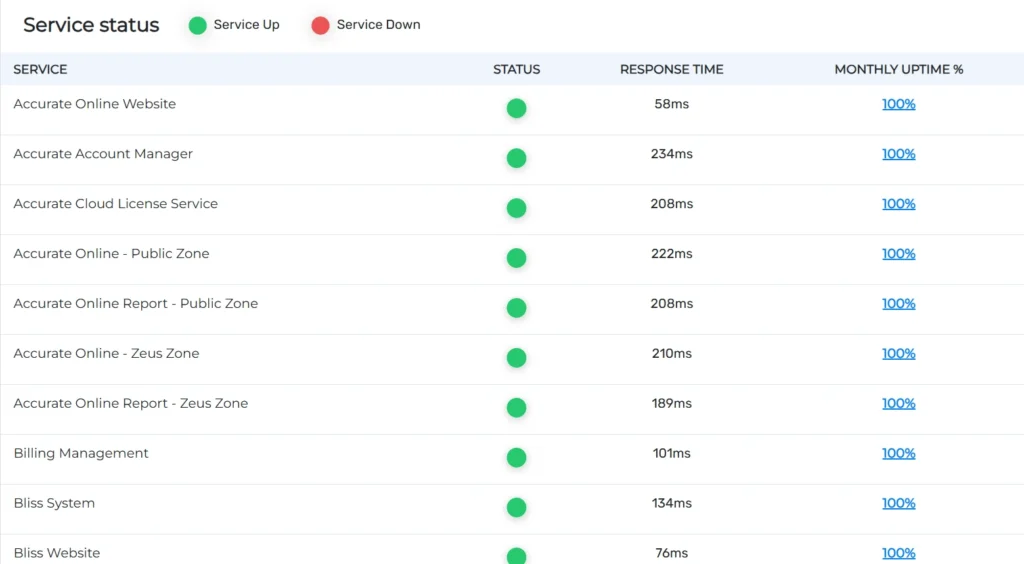Image resolution: width=1024 pixels, height=564 pixels.
Task: Click the Service Down legend label
Action: tap(378, 25)
